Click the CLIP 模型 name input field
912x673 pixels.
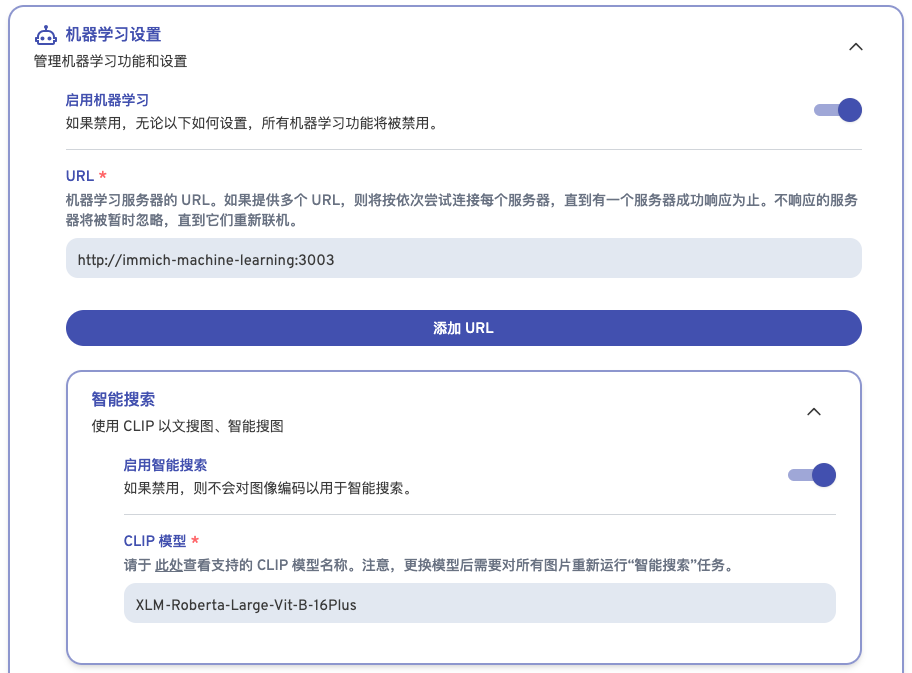tap(479, 604)
